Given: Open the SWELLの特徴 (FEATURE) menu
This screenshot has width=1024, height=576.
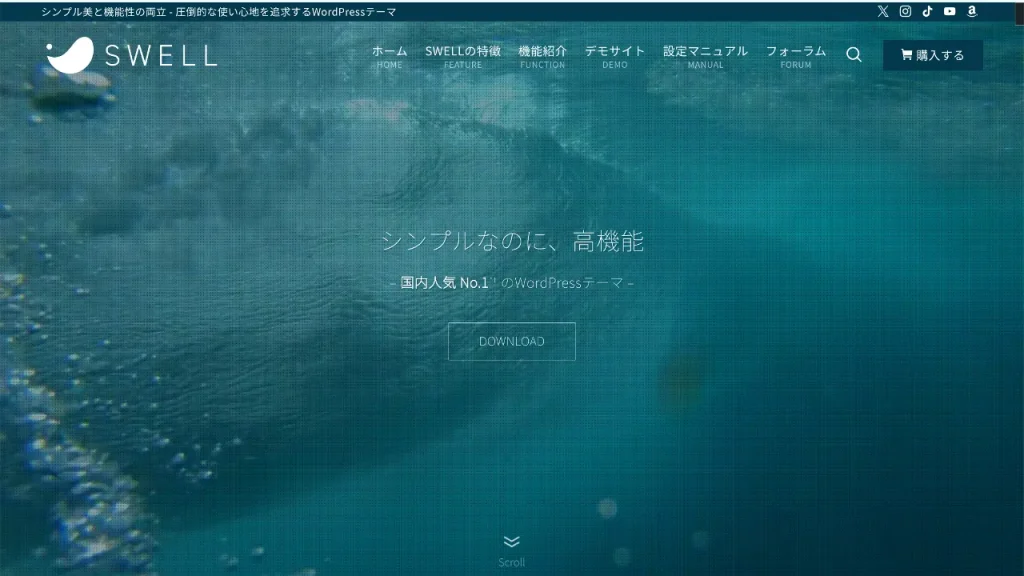Looking at the screenshot, I should (462, 56).
